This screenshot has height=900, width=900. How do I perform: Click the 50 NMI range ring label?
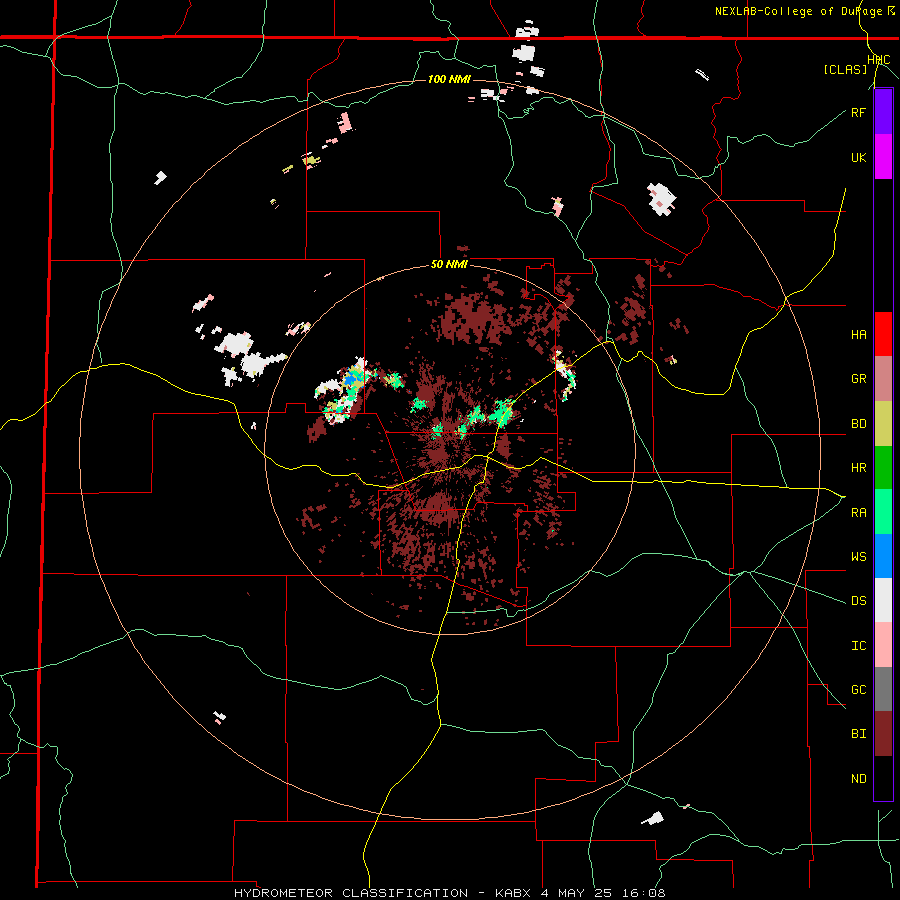449,265
